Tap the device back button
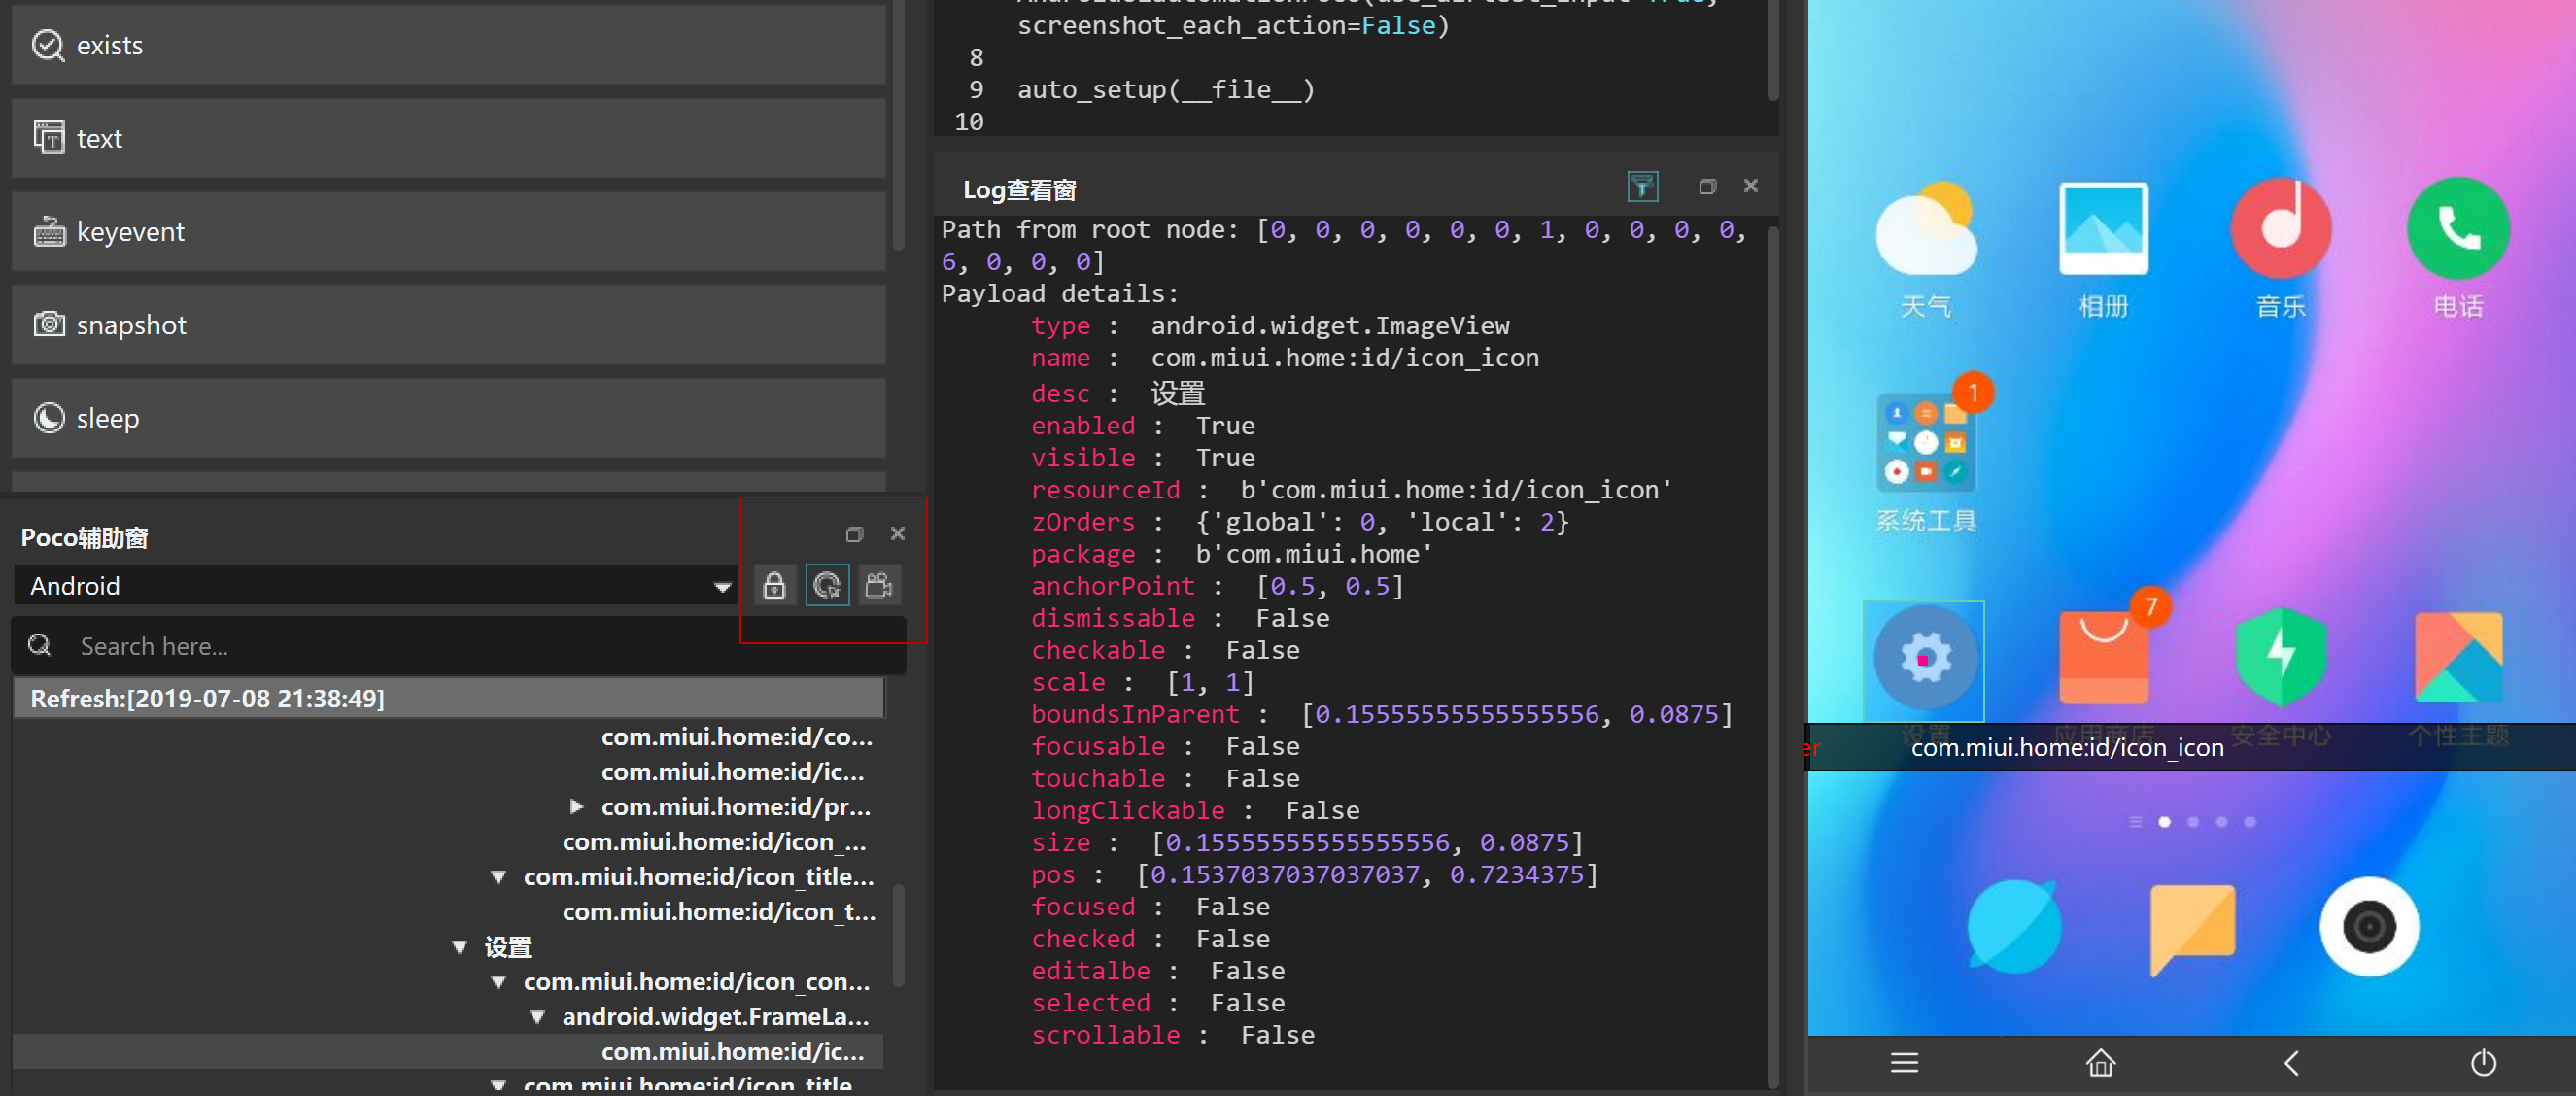Image resolution: width=2576 pixels, height=1096 pixels. click(x=2291, y=1063)
